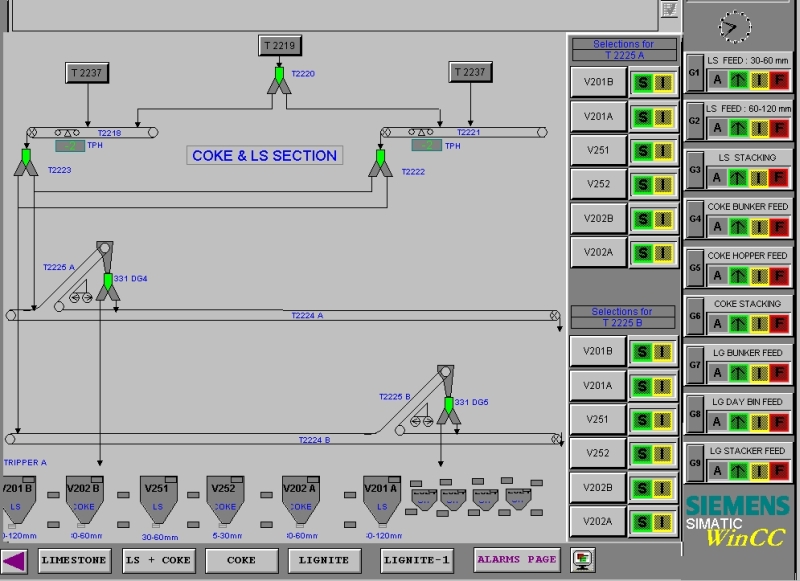Image resolution: width=800 pixels, height=581 pixels.
Task: Switch to the LIMESTONE screen
Action: tap(75, 560)
